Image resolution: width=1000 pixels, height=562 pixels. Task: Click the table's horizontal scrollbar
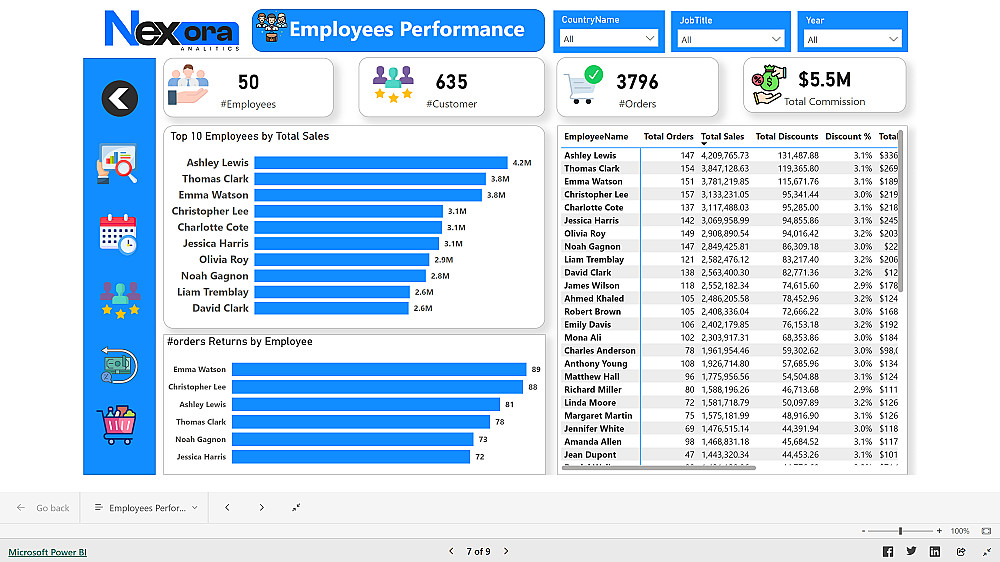(659, 468)
